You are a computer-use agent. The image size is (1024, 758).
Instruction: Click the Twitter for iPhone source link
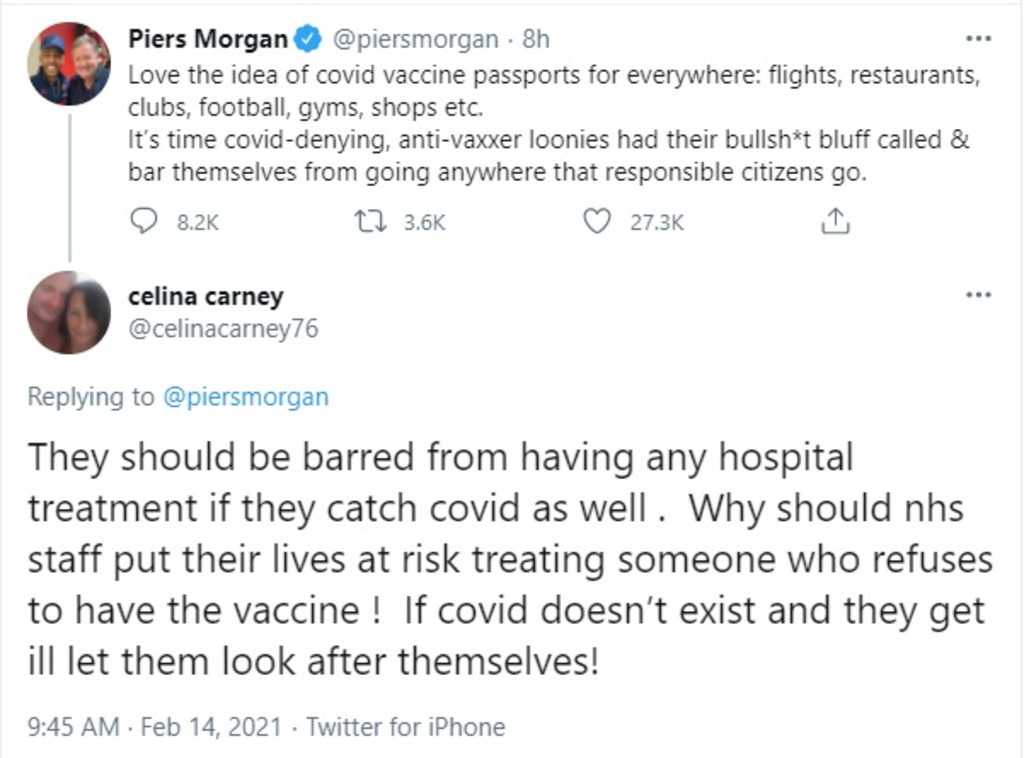pos(406,727)
